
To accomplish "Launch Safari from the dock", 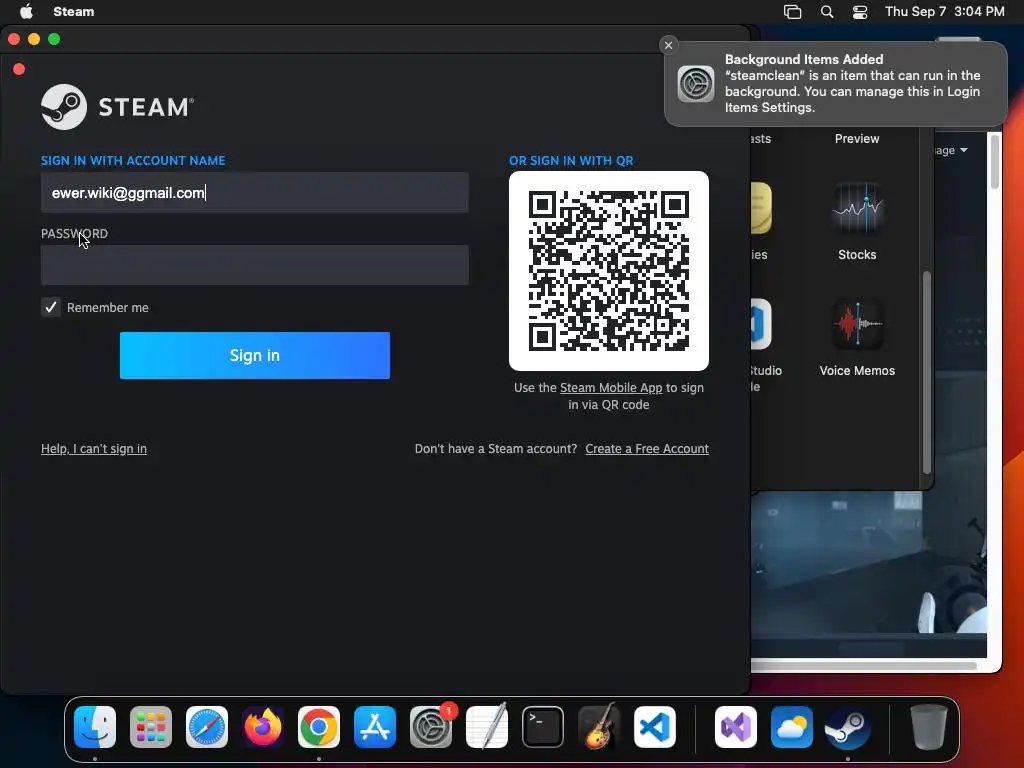I will (207, 727).
